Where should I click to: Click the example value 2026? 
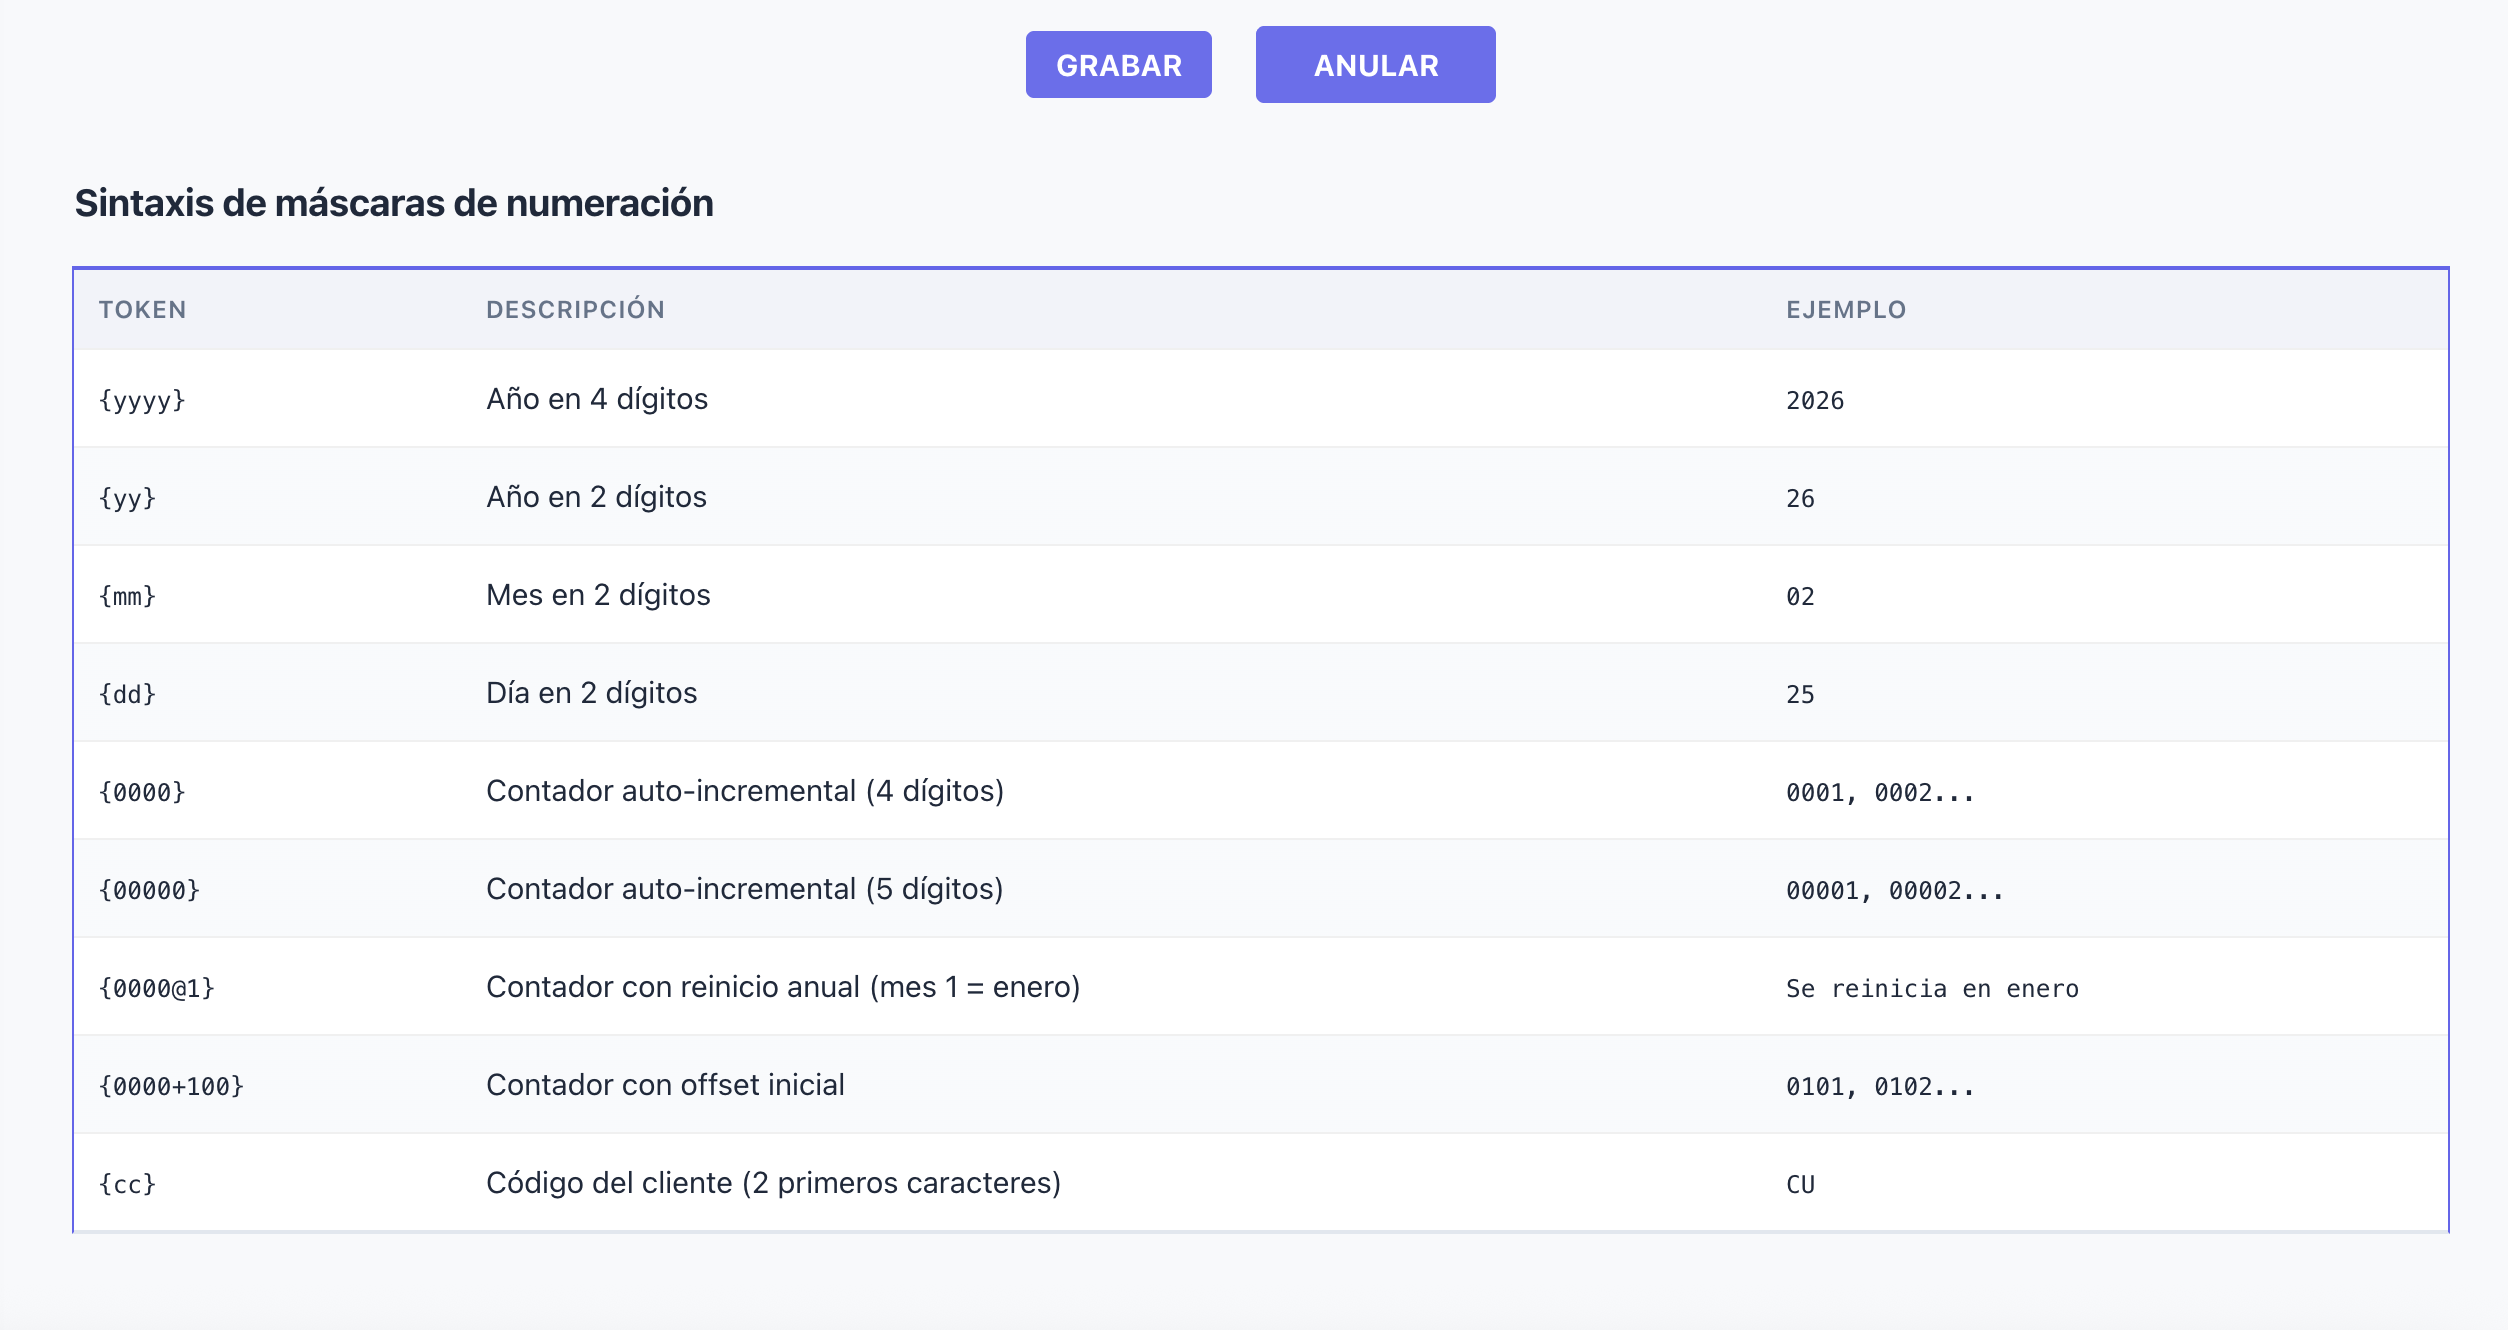click(1814, 400)
